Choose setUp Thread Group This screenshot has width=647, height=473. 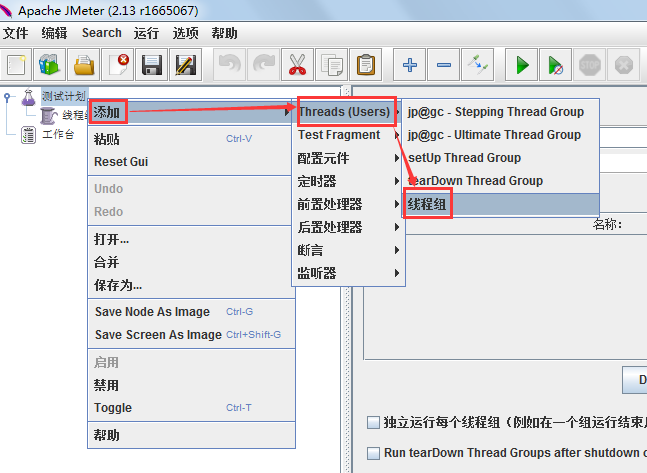pos(501,158)
